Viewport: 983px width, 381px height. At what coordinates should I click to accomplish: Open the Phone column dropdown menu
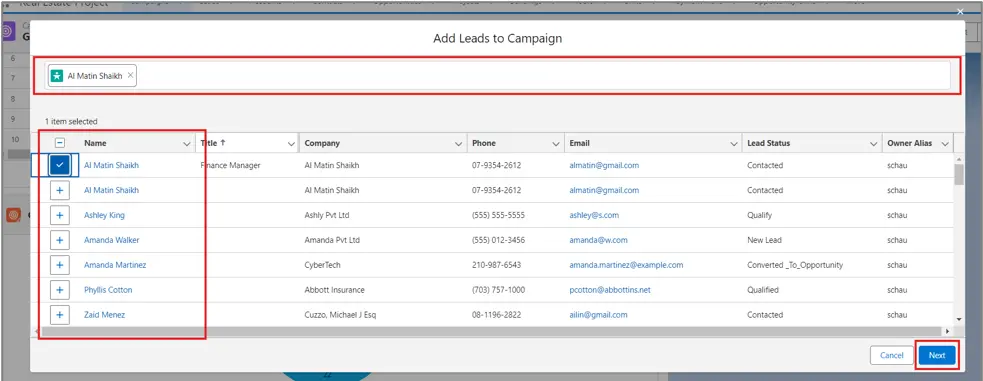coord(556,144)
